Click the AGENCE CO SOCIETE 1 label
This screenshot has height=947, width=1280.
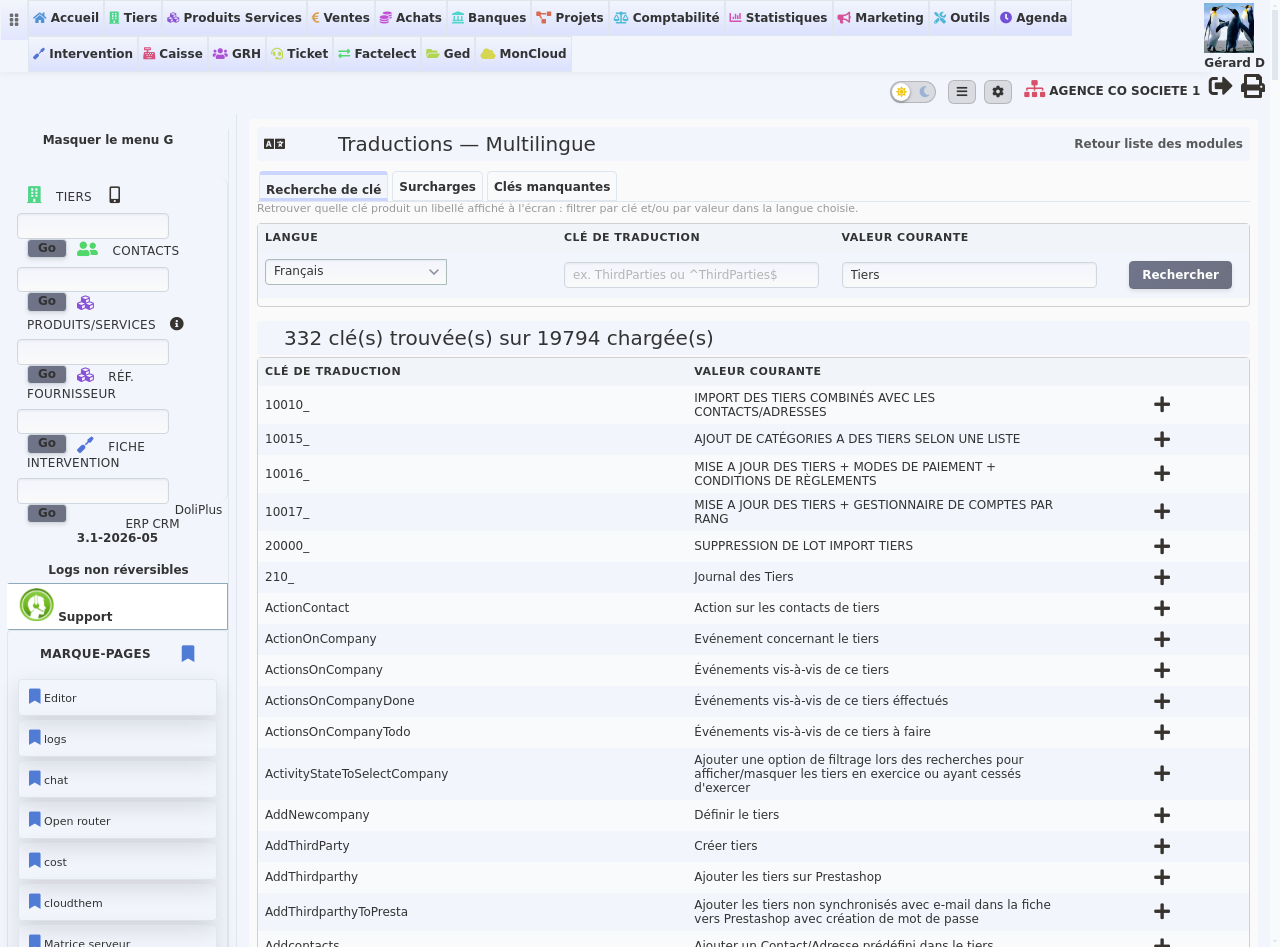tap(1124, 91)
